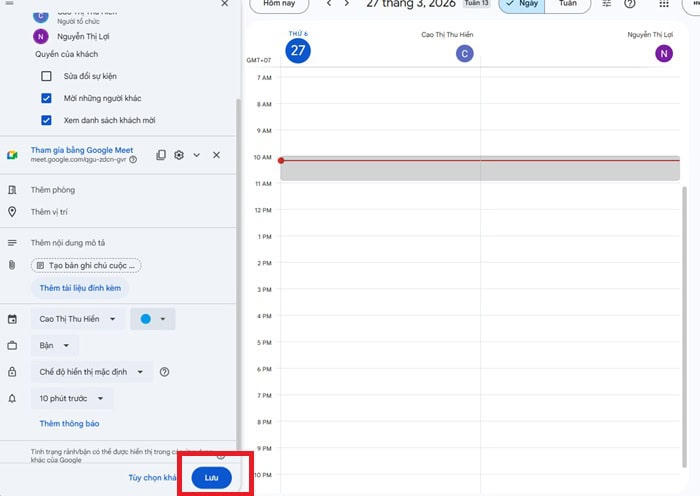
Task: Open the 'Bận' availability dropdown
Action: (56, 345)
